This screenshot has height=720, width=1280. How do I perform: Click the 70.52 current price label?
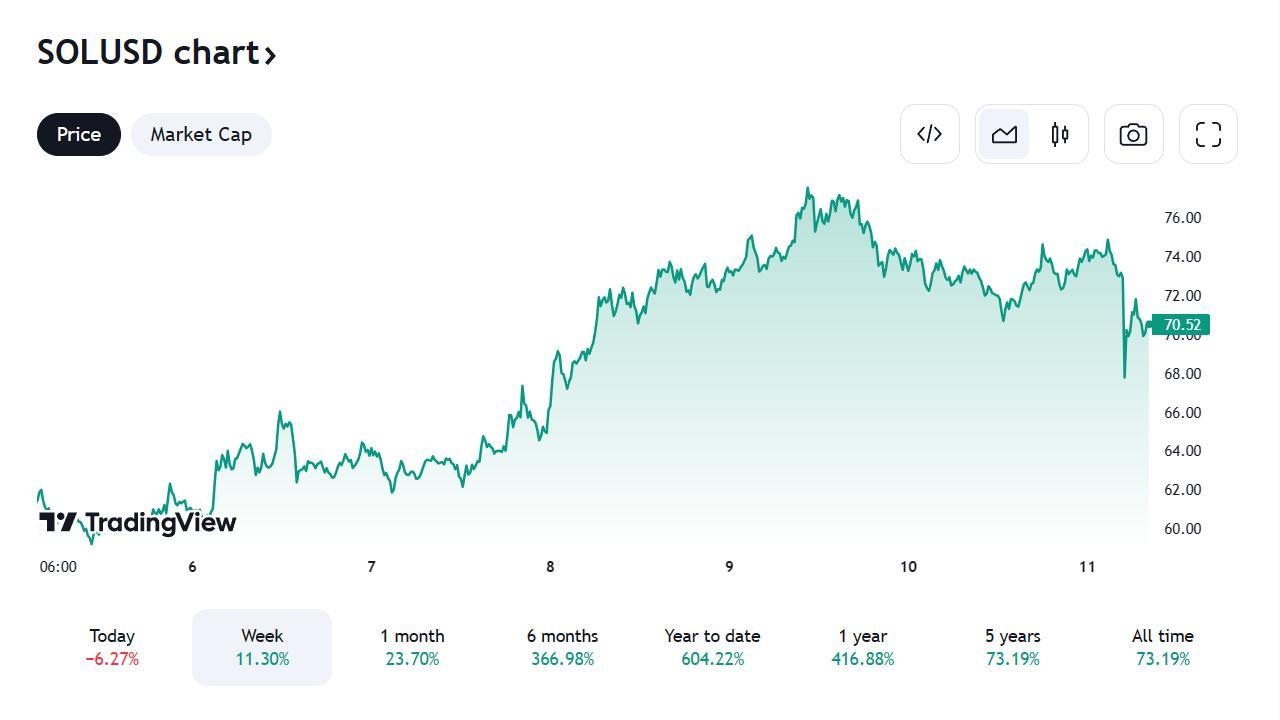(x=1181, y=325)
